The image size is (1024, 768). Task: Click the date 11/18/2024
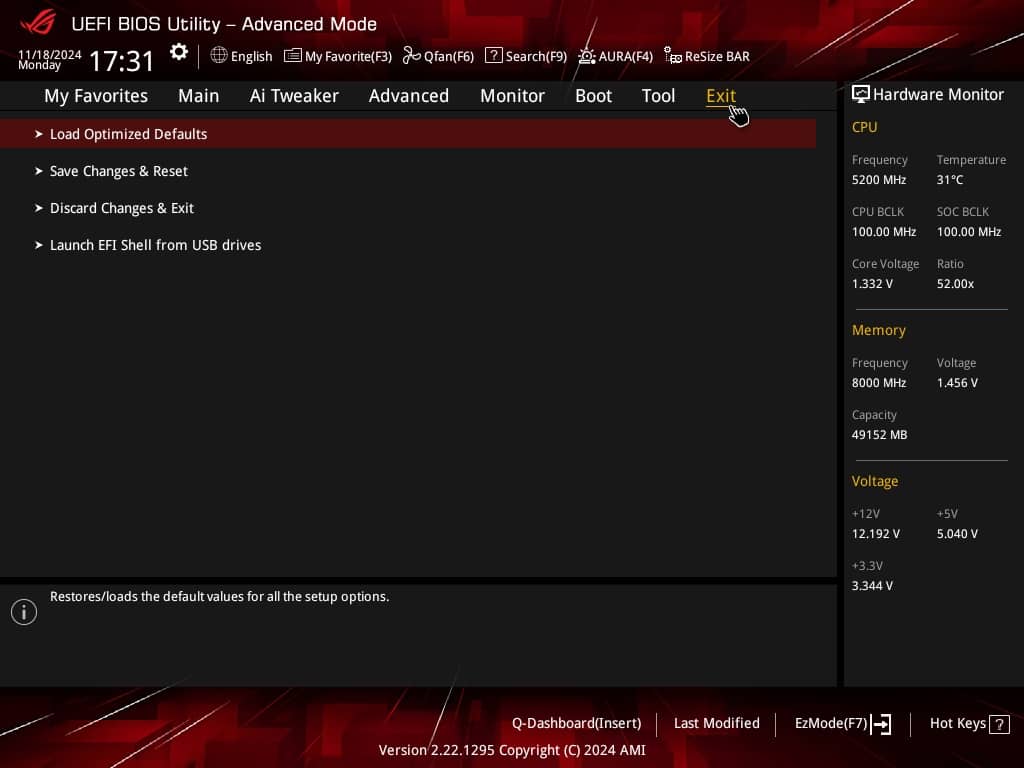coord(50,54)
